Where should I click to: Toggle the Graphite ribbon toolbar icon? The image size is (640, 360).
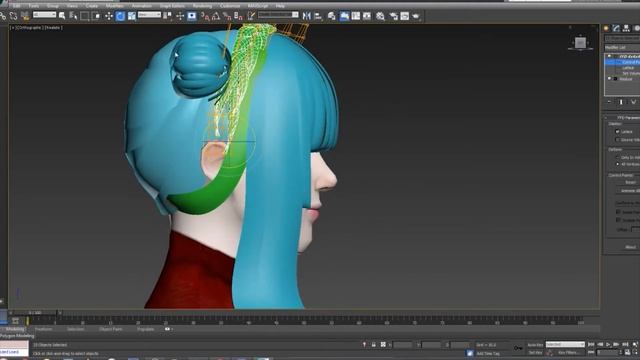[x=344, y=16]
